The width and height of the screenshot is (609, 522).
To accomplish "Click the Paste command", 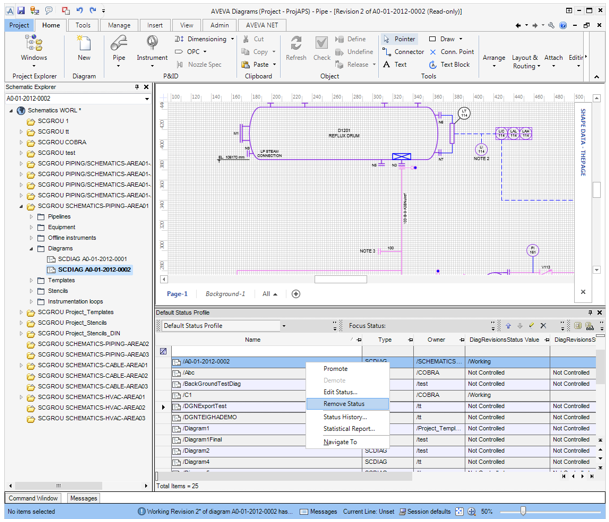I will point(258,64).
